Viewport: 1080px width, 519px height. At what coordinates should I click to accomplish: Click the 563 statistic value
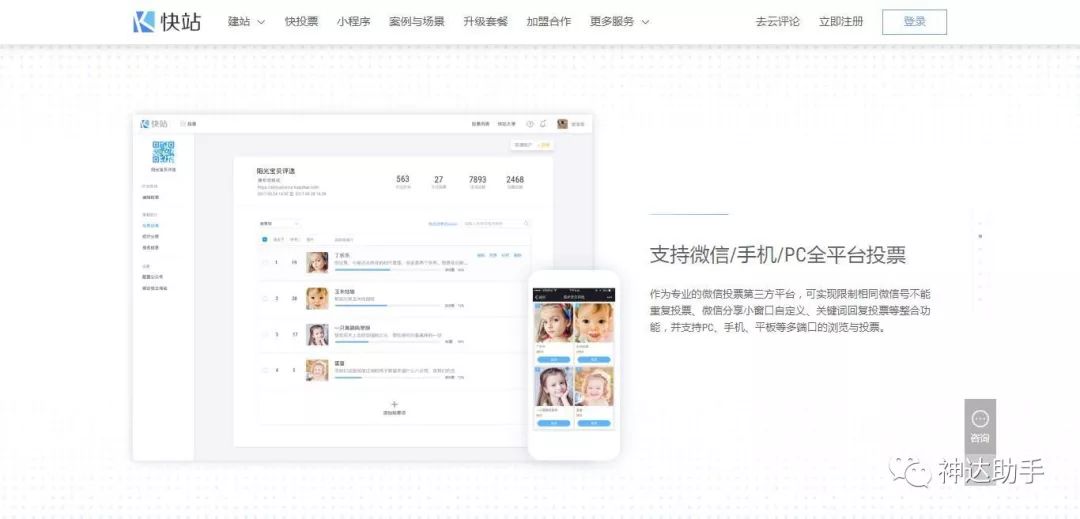click(403, 179)
